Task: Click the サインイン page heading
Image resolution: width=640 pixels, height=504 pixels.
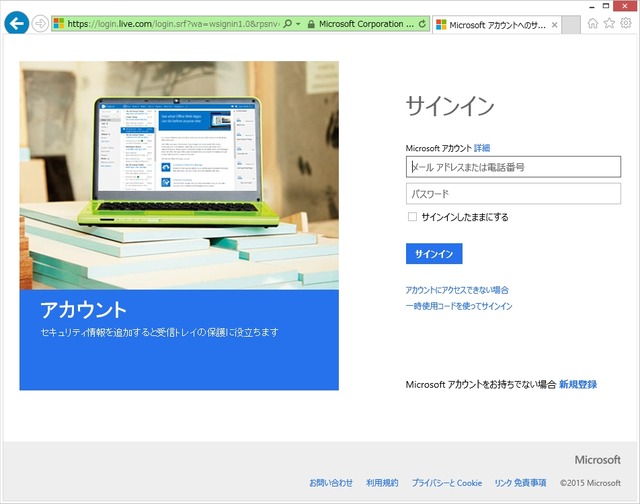Action: click(x=450, y=106)
